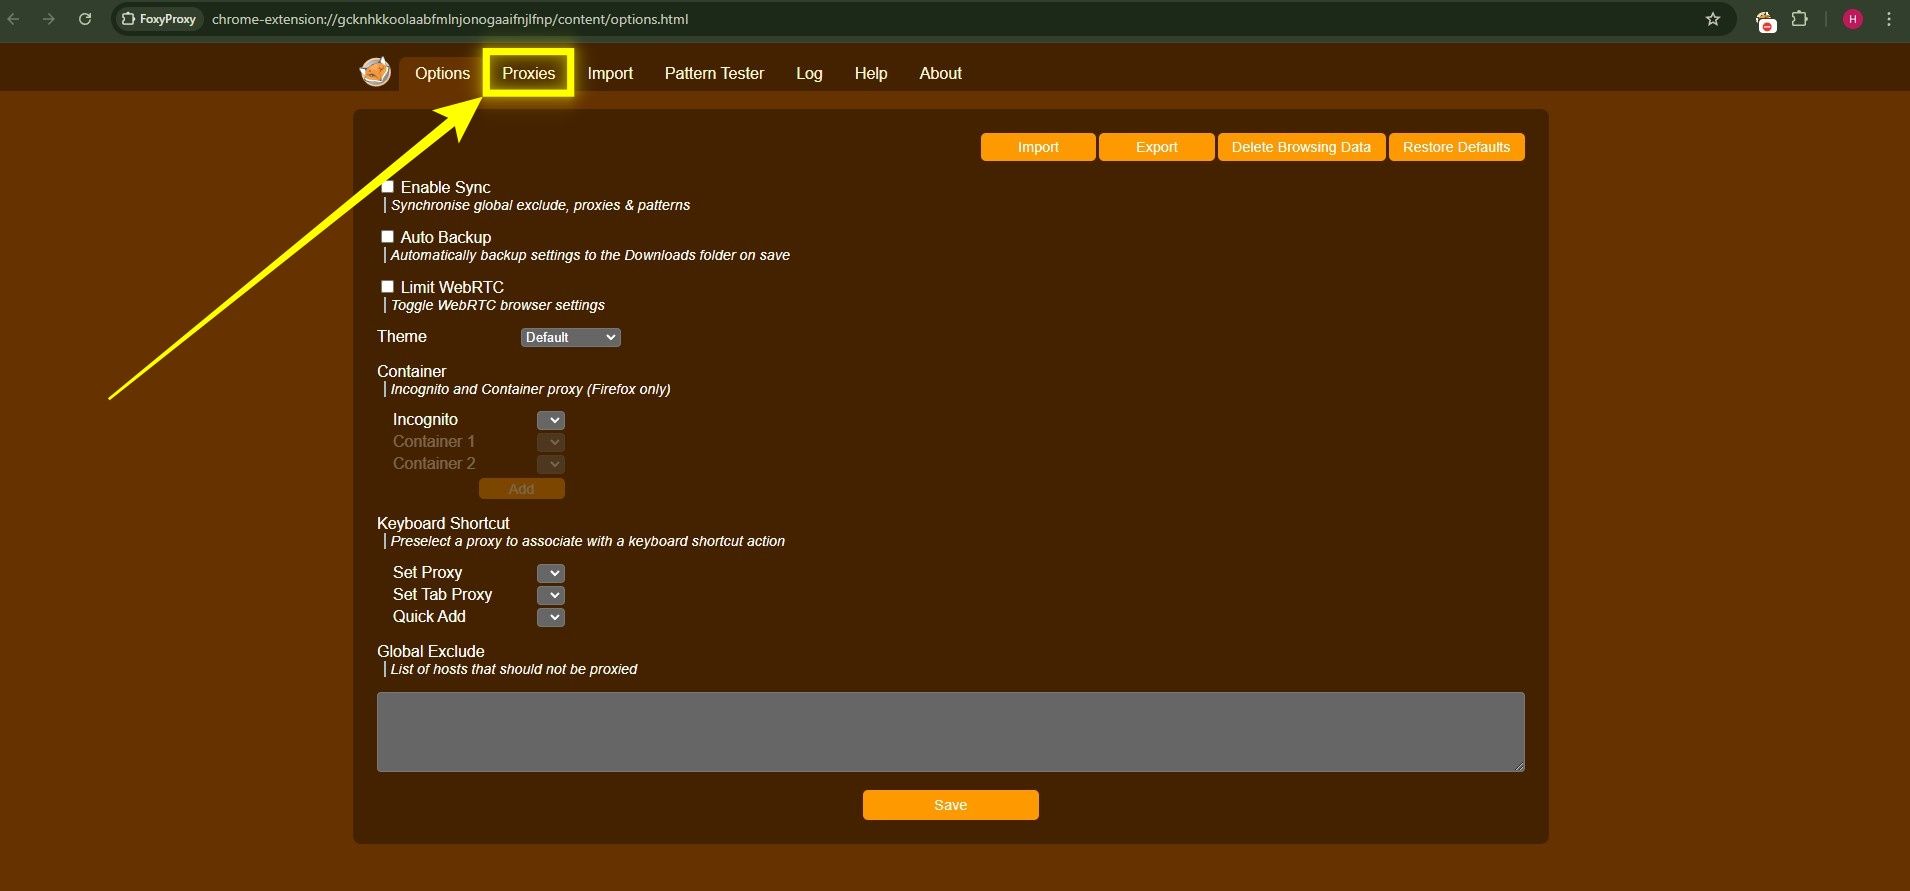This screenshot has height=891, width=1910.
Task: Go back using browser back arrow
Action: [13, 19]
